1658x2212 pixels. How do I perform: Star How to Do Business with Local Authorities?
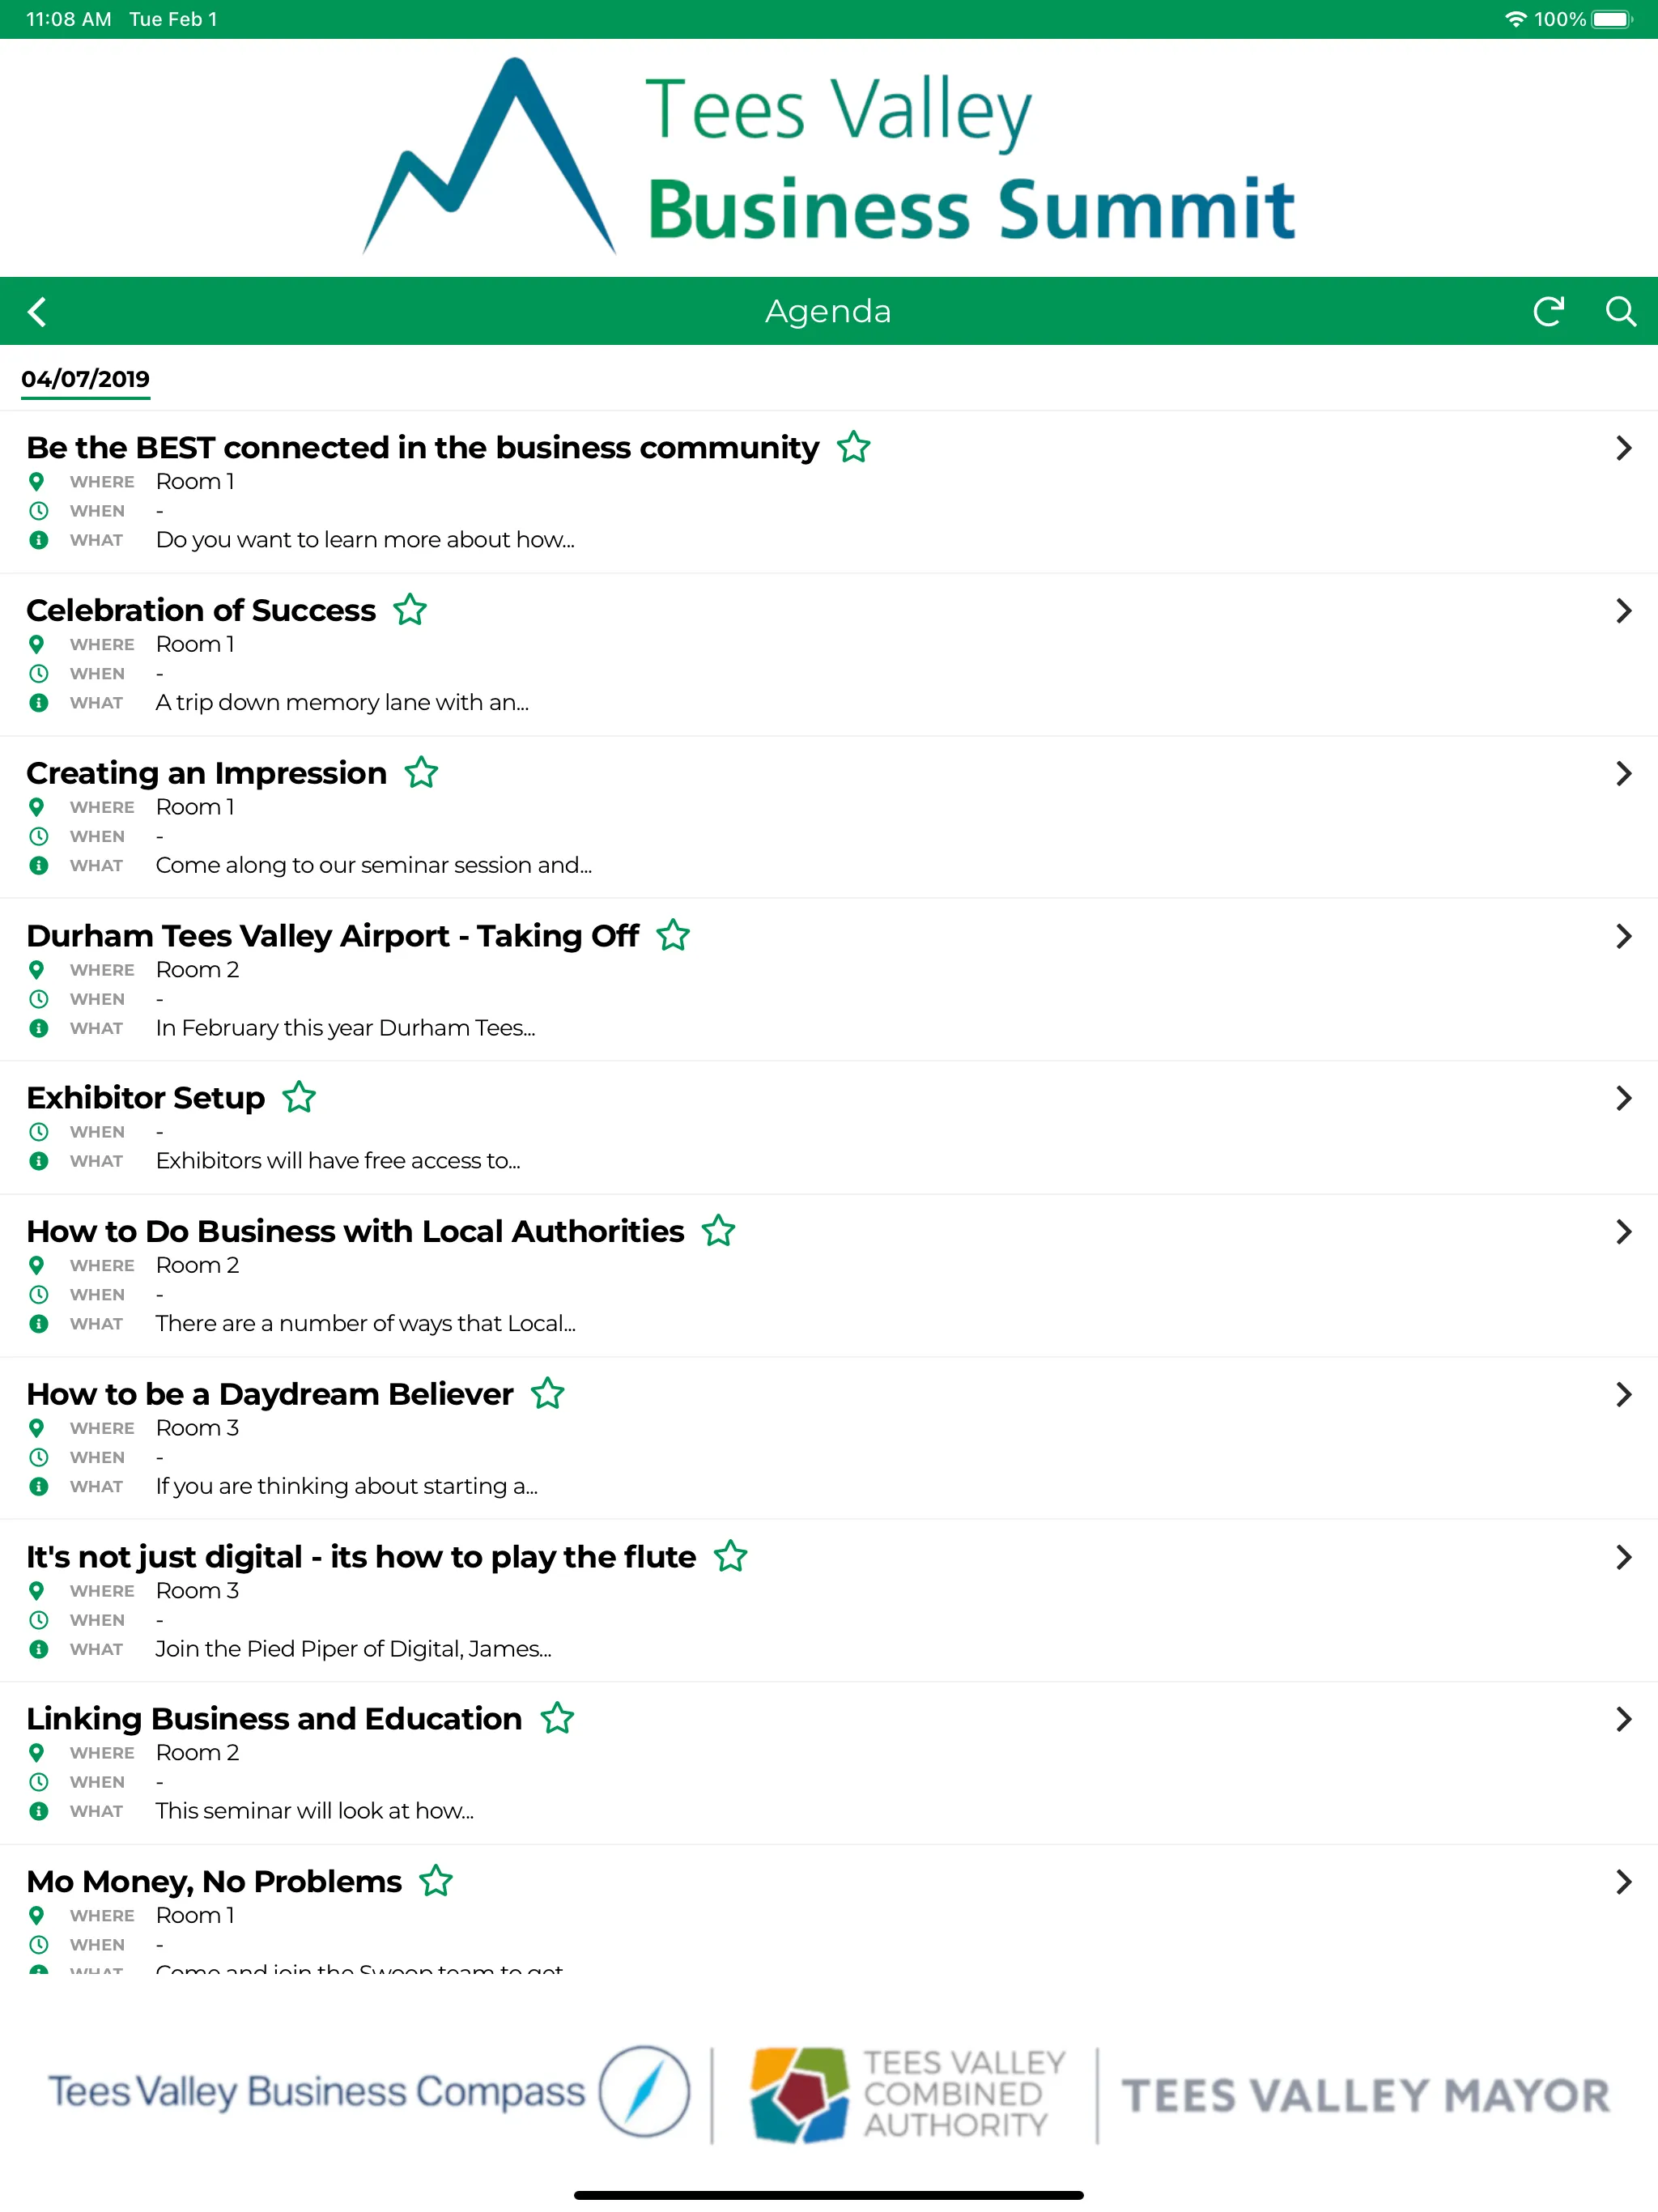click(x=718, y=1231)
